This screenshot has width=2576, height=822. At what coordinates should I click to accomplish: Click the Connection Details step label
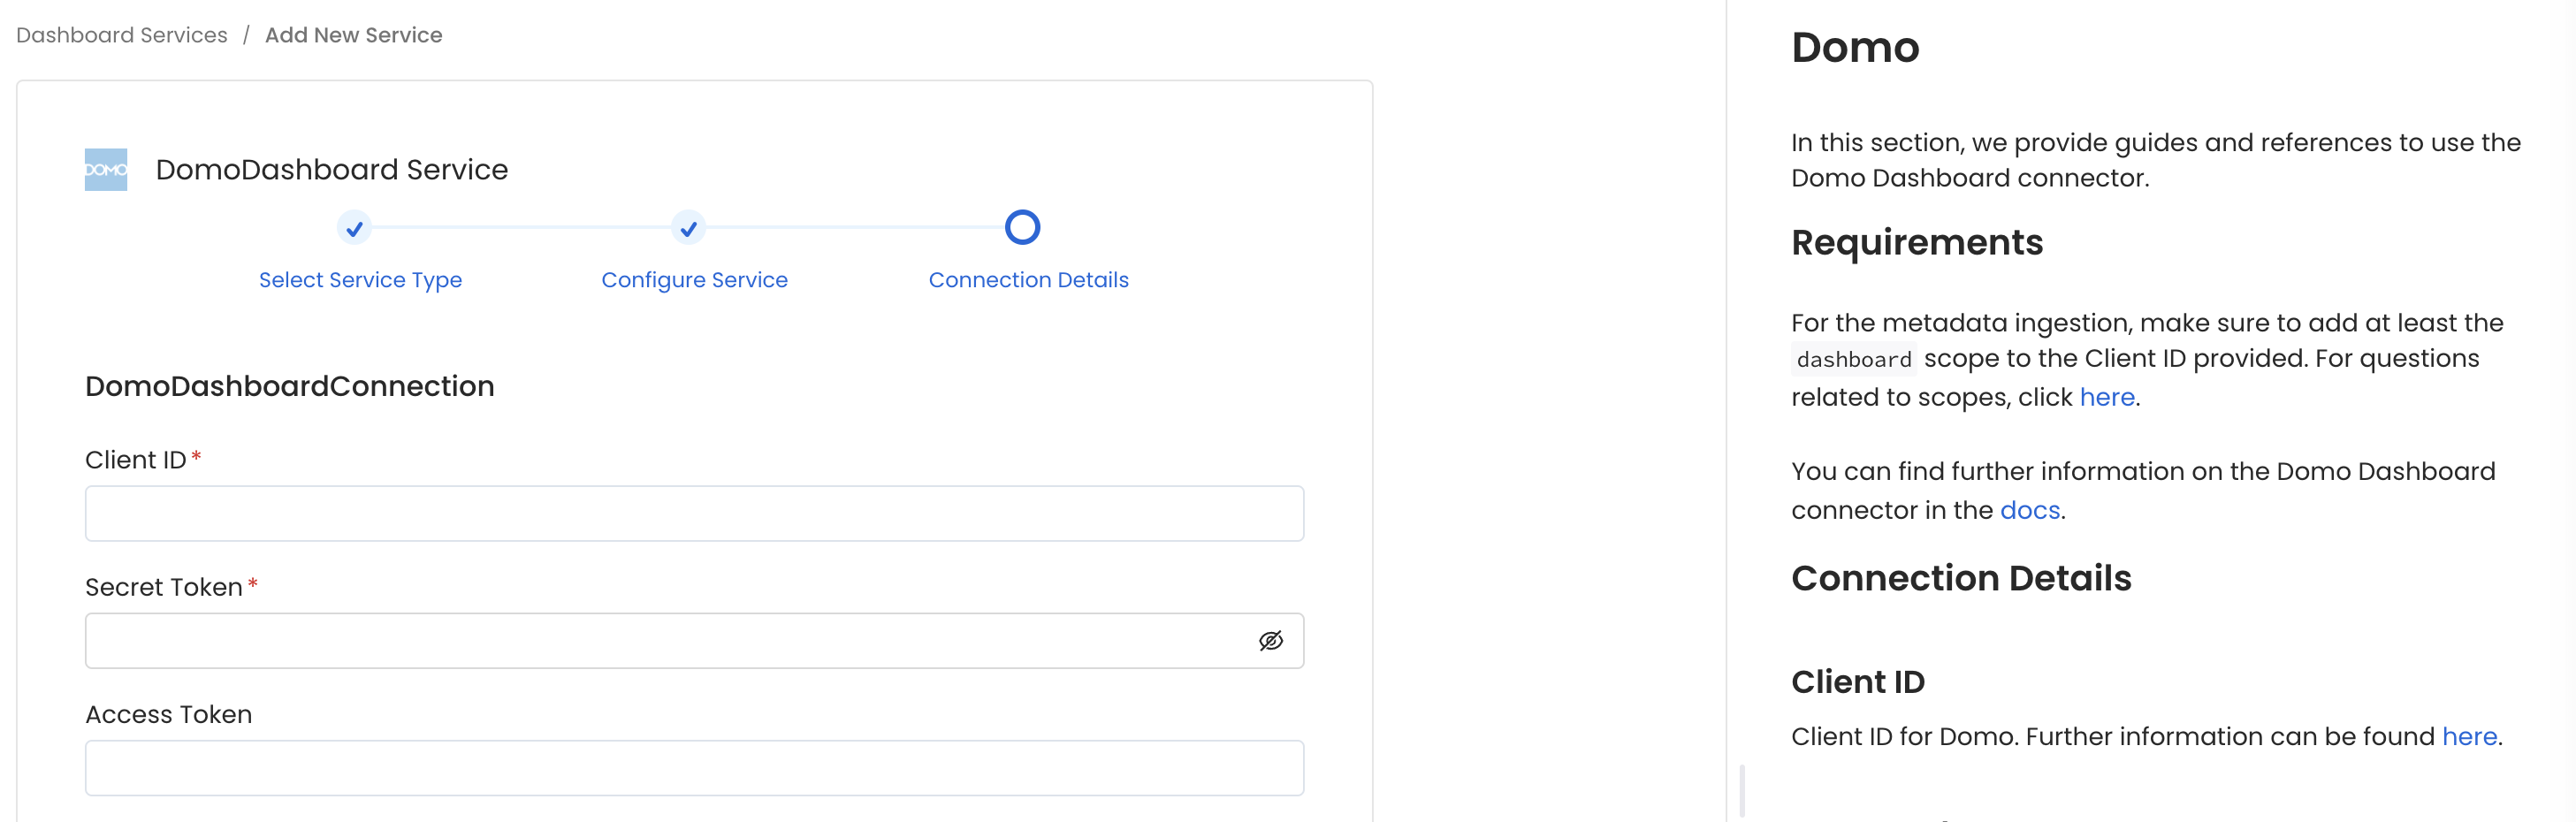[x=1028, y=280]
